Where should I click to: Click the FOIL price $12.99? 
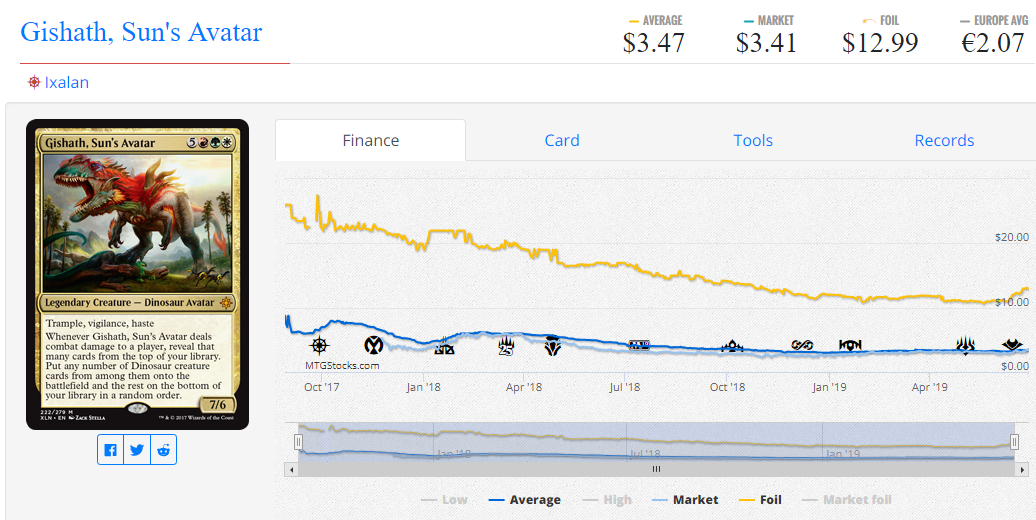(x=880, y=43)
